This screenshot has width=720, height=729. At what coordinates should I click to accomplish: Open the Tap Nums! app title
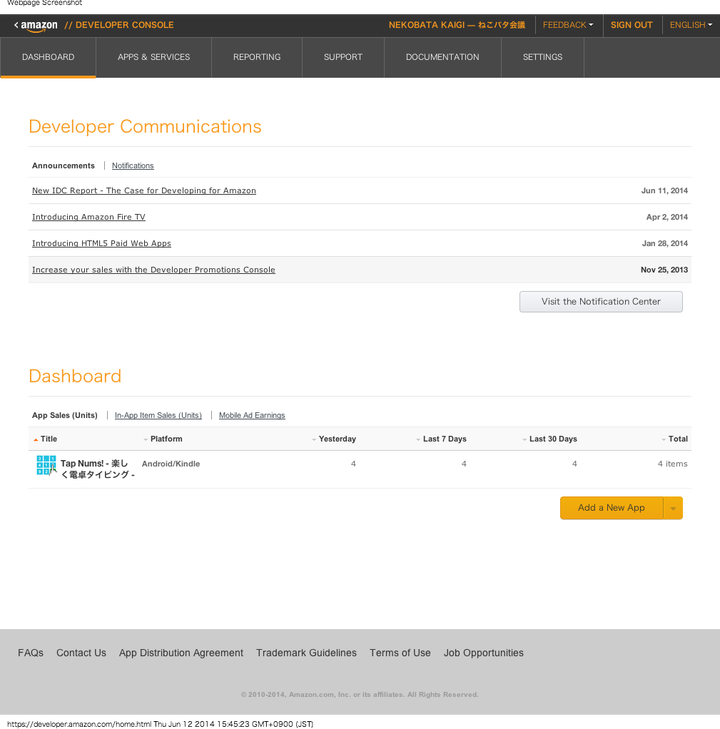pos(98,469)
